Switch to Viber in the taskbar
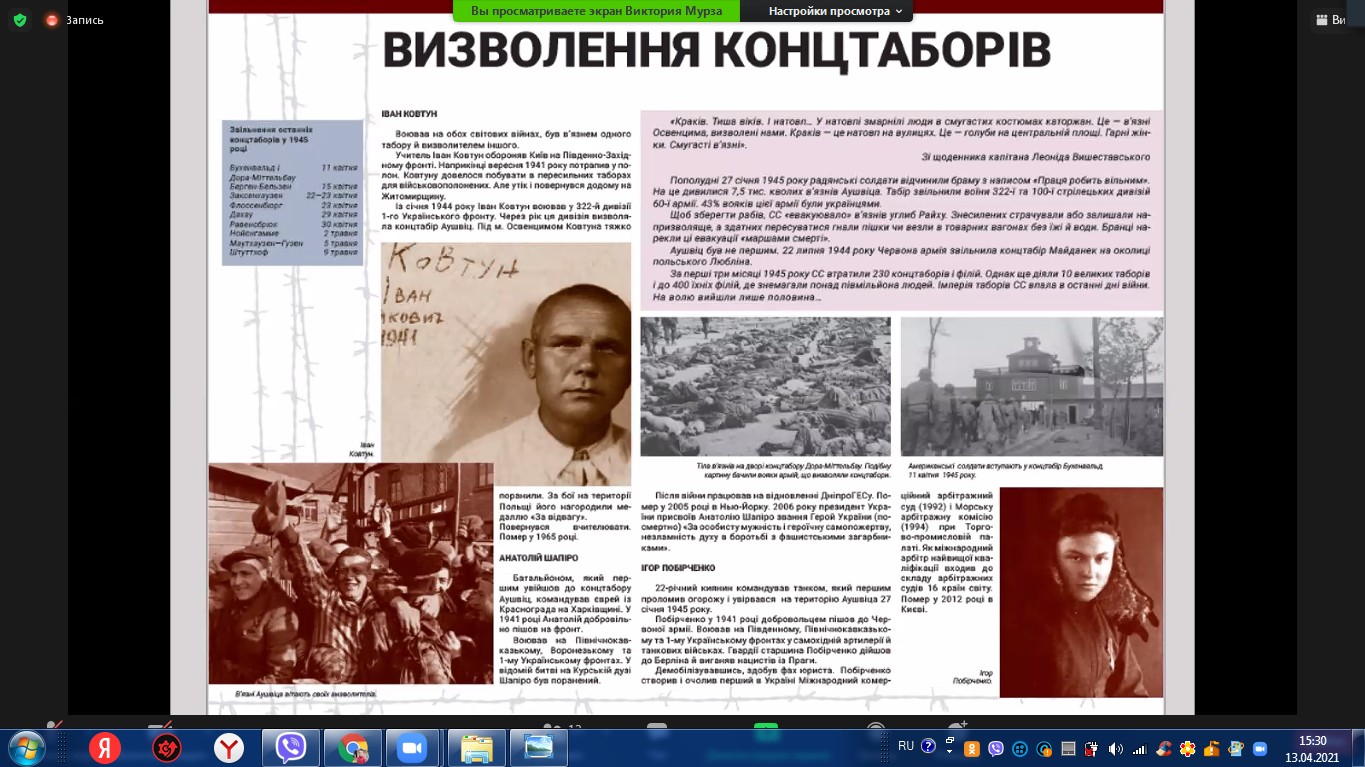Image resolution: width=1365 pixels, height=767 pixels. pyautogui.click(x=291, y=748)
